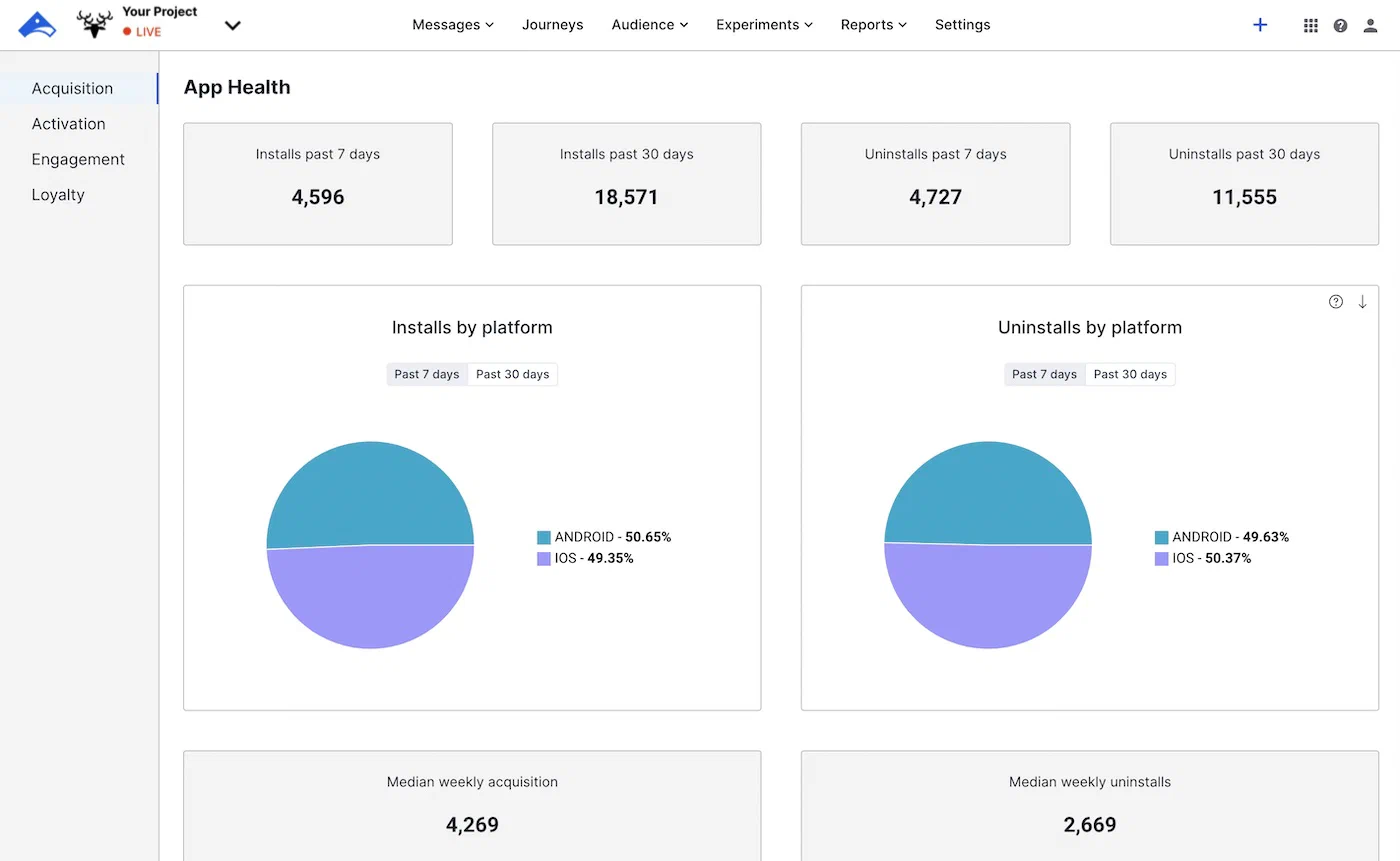The image size is (1400, 861).
Task: Click the blue plus create icon
Action: (x=1260, y=25)
